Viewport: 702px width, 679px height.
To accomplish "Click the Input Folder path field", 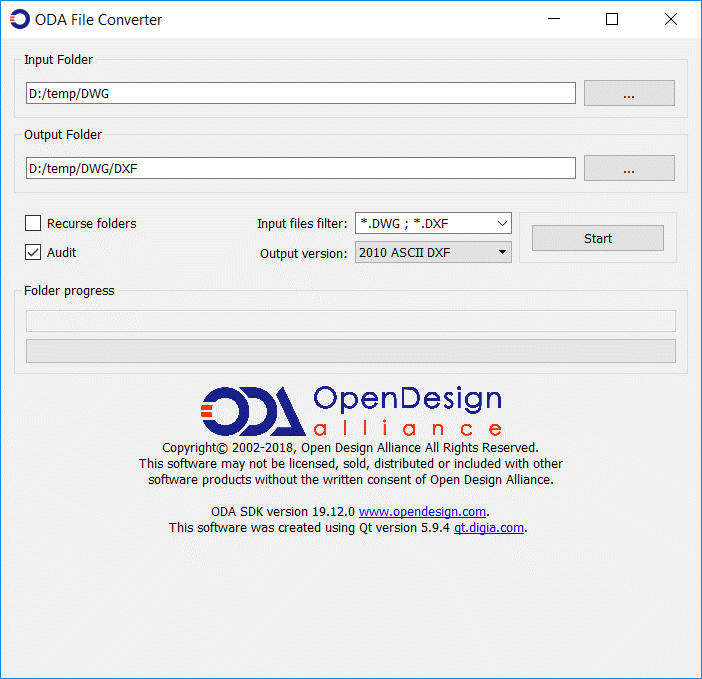I will tap(301, 93).
